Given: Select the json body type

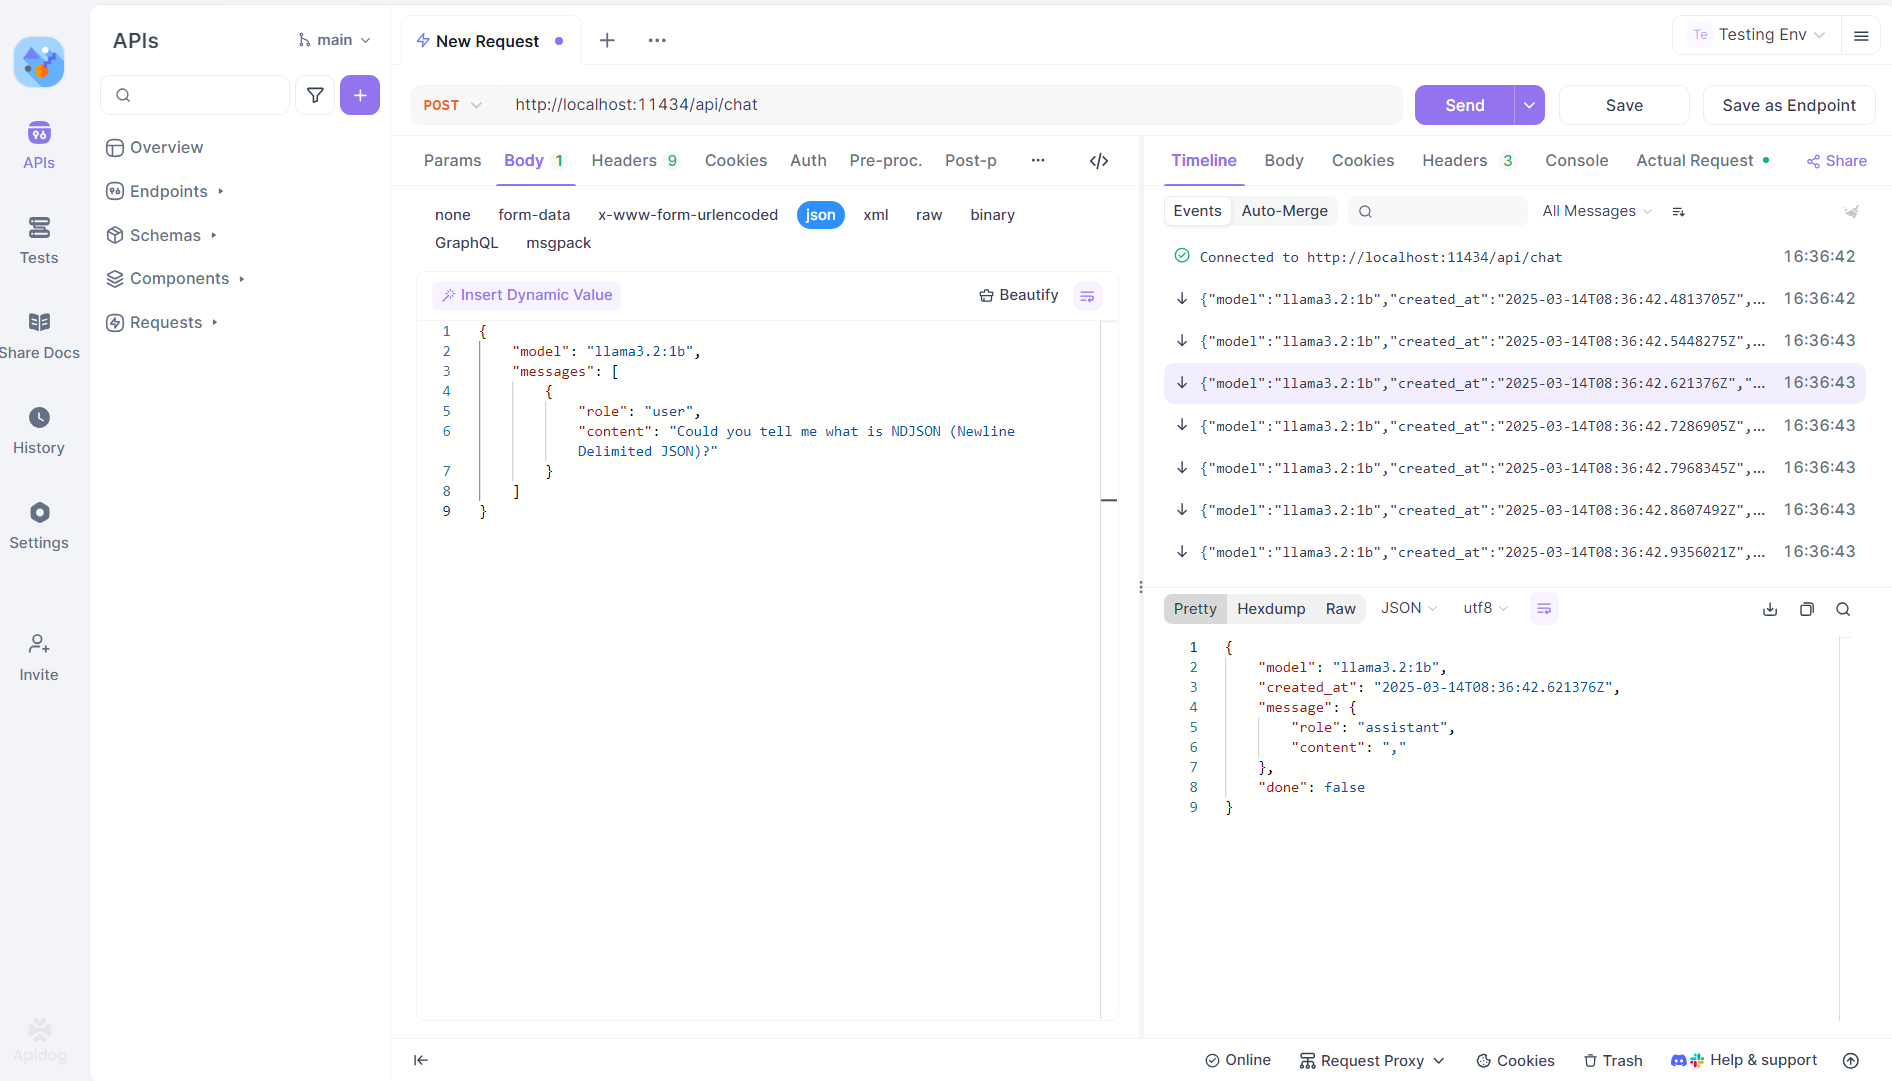Looking at the screenshot, I should 821,215.
